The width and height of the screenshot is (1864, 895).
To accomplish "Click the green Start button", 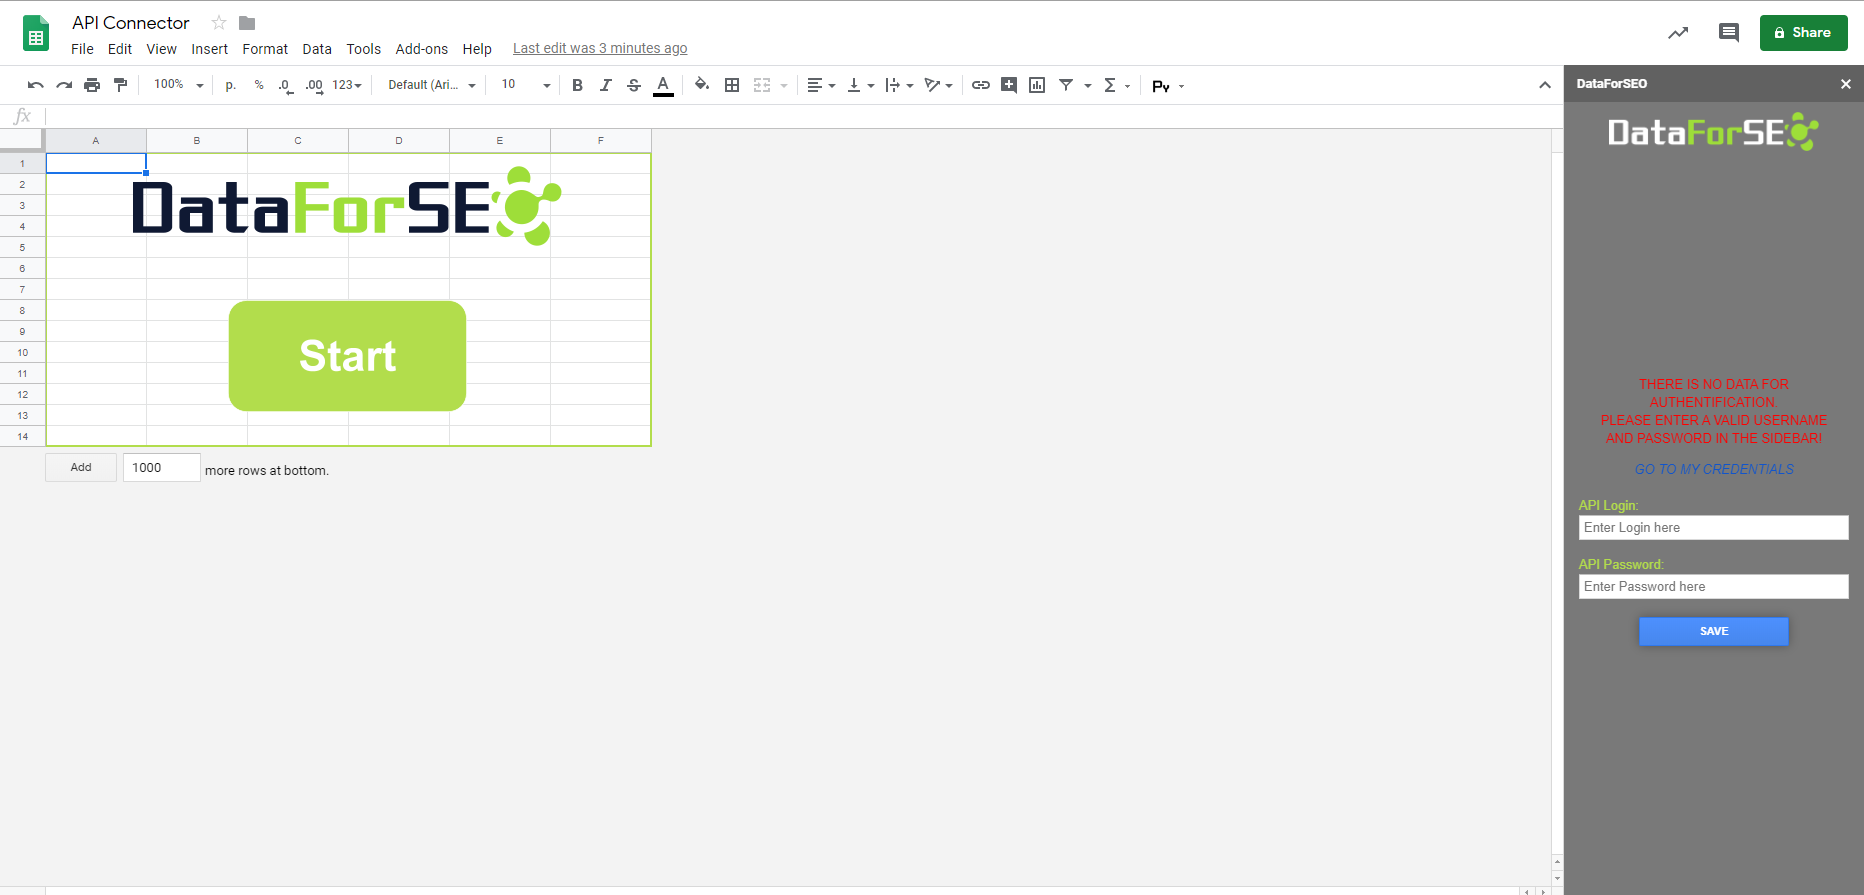I will (x=347, y=356).
